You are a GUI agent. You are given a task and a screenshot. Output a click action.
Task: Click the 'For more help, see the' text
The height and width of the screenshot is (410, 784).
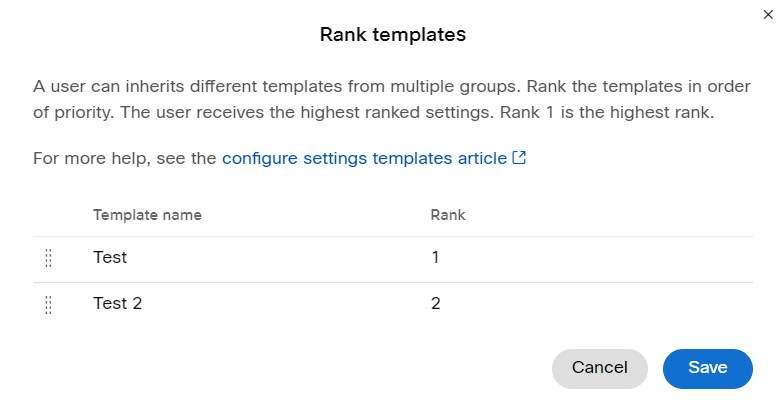click(124, 158)
